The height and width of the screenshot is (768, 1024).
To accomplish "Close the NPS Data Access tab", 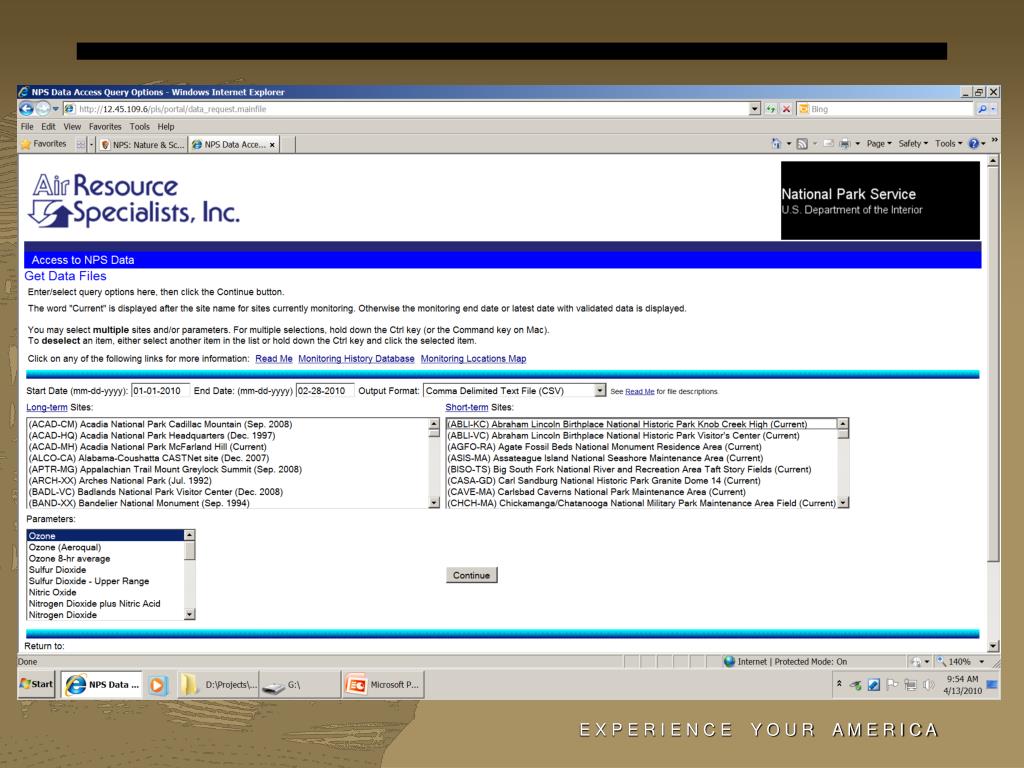I will click(272, 145).
